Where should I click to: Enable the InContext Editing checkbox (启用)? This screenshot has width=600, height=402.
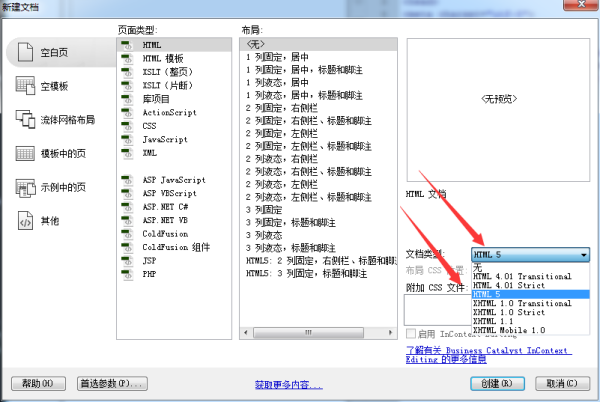[x=411, y=334]
